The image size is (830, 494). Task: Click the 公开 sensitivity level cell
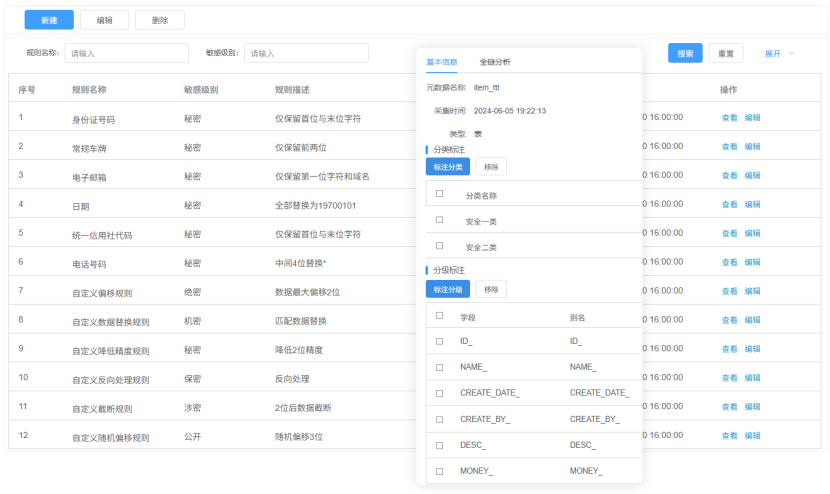click(192, 437)
